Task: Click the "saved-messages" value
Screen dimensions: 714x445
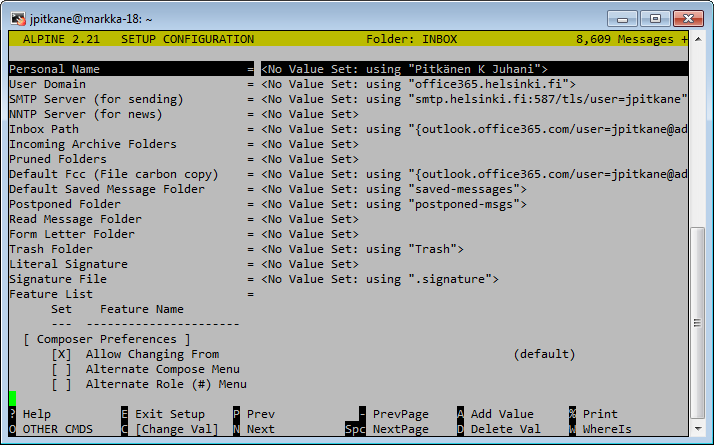Action: click(464, 189)
